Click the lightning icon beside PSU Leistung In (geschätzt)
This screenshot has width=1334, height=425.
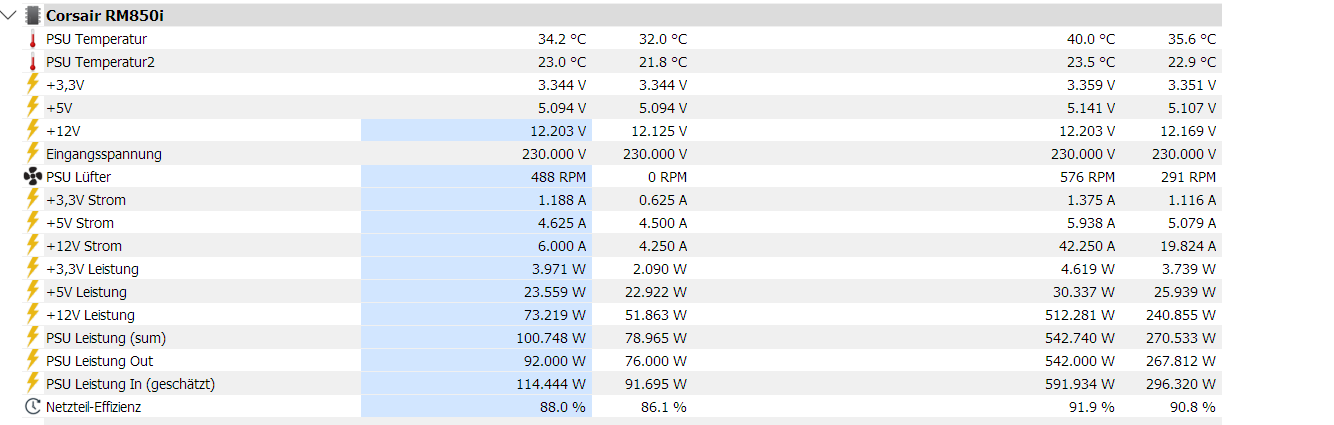(x=32, y=384)
